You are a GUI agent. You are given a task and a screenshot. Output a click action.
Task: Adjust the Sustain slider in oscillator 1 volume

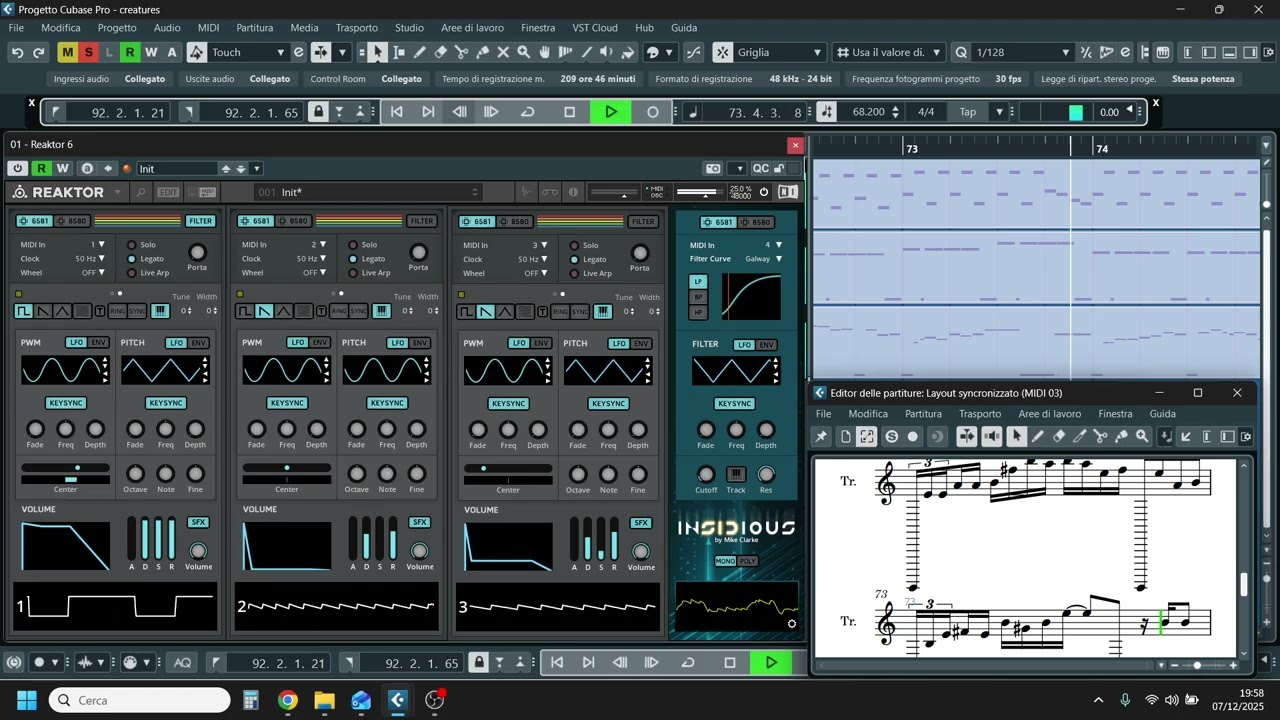[x=158, y=538]
